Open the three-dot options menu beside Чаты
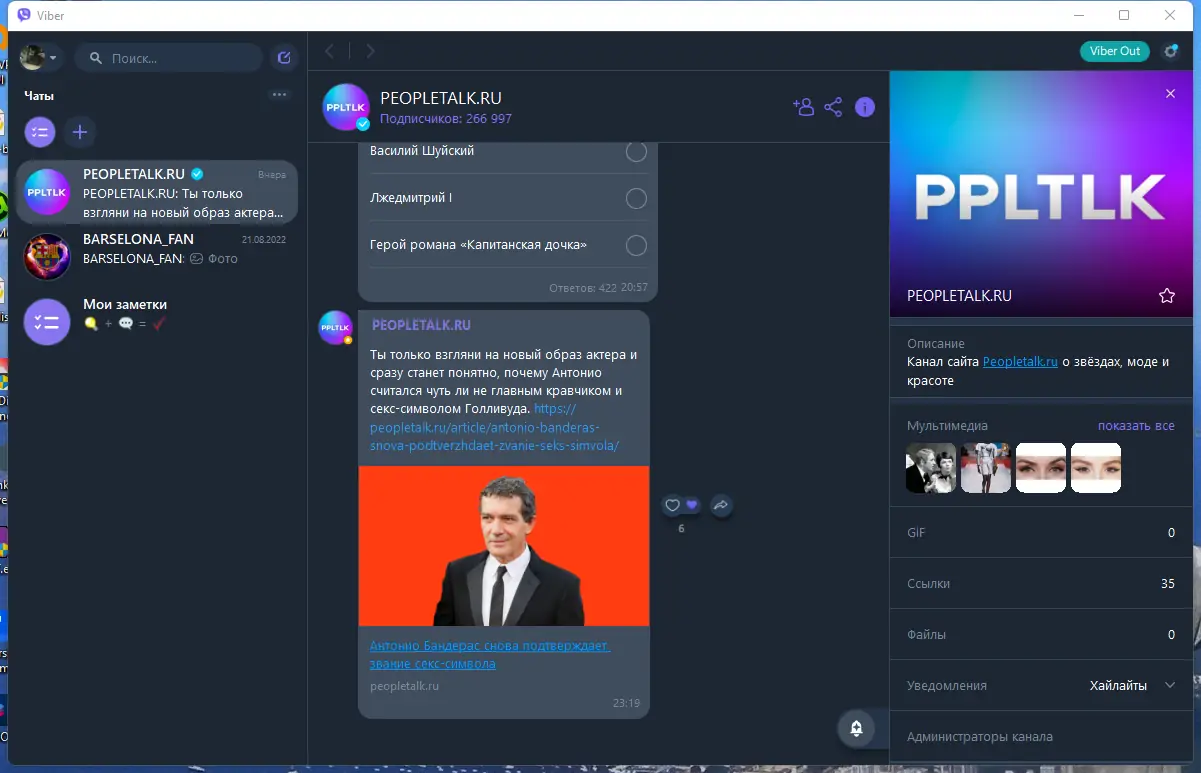Viewport: 1201px width, 773px height. coord(279,93)
